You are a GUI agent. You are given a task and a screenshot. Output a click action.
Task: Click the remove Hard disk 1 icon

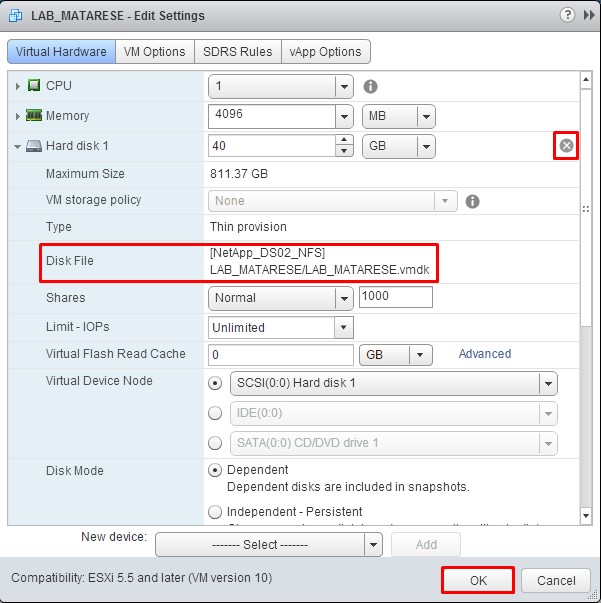pyautogui.click(x=567, y=146)
